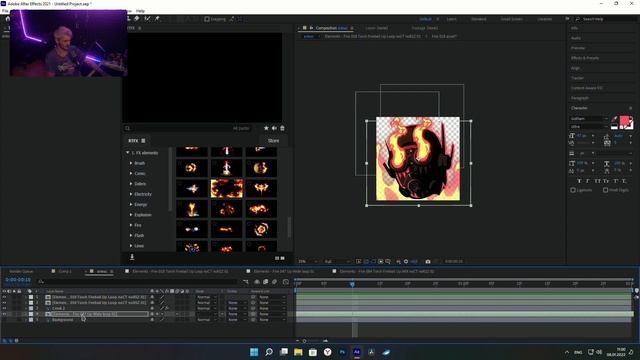
Task: Toggle visibility of the first timeline layer
Action: 4,297
